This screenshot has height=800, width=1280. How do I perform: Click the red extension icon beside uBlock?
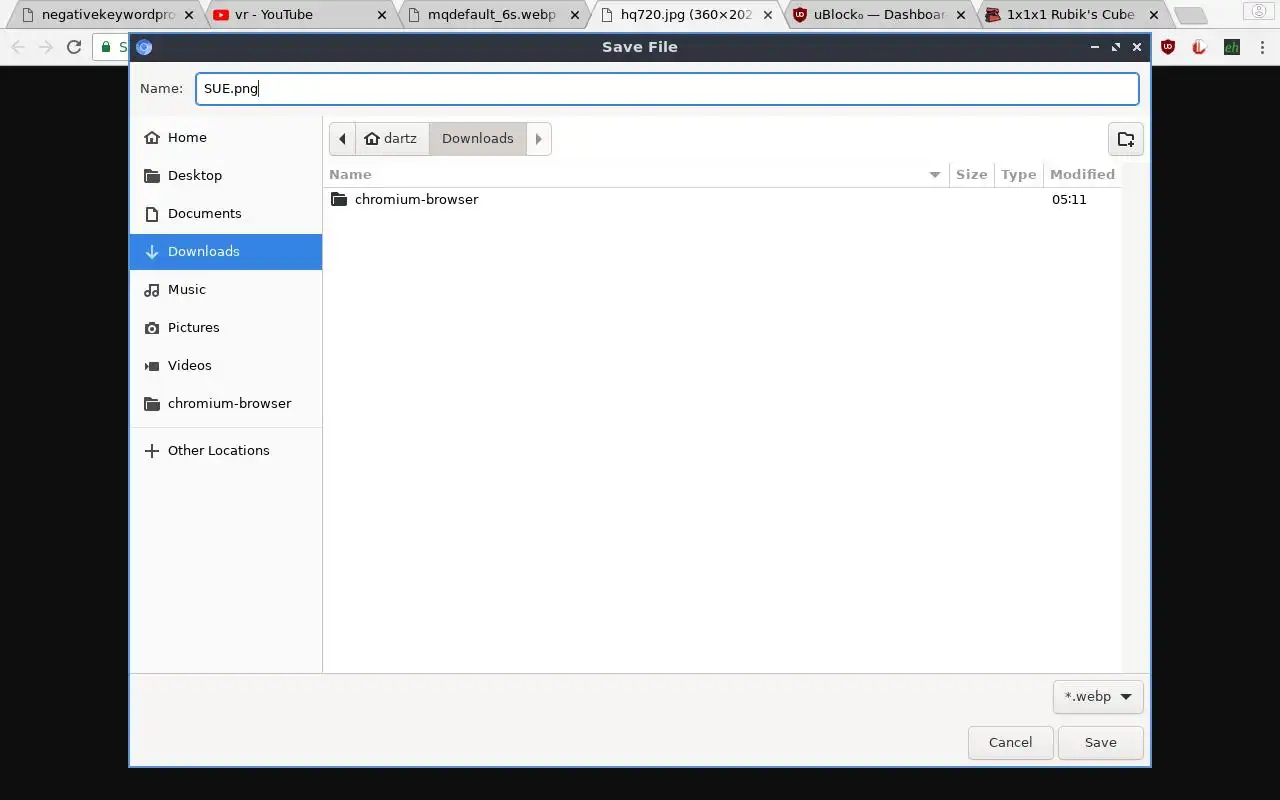(x=1199, y=47)
